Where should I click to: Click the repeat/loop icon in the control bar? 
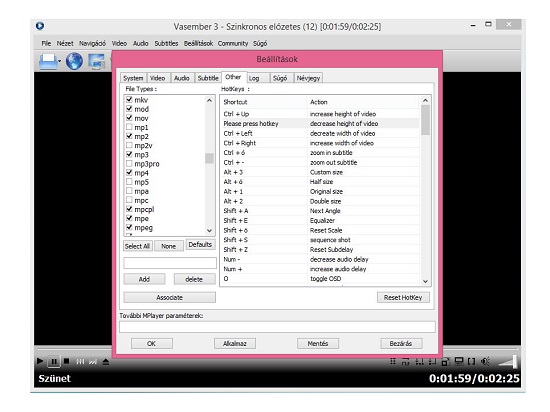pos(405,362)
